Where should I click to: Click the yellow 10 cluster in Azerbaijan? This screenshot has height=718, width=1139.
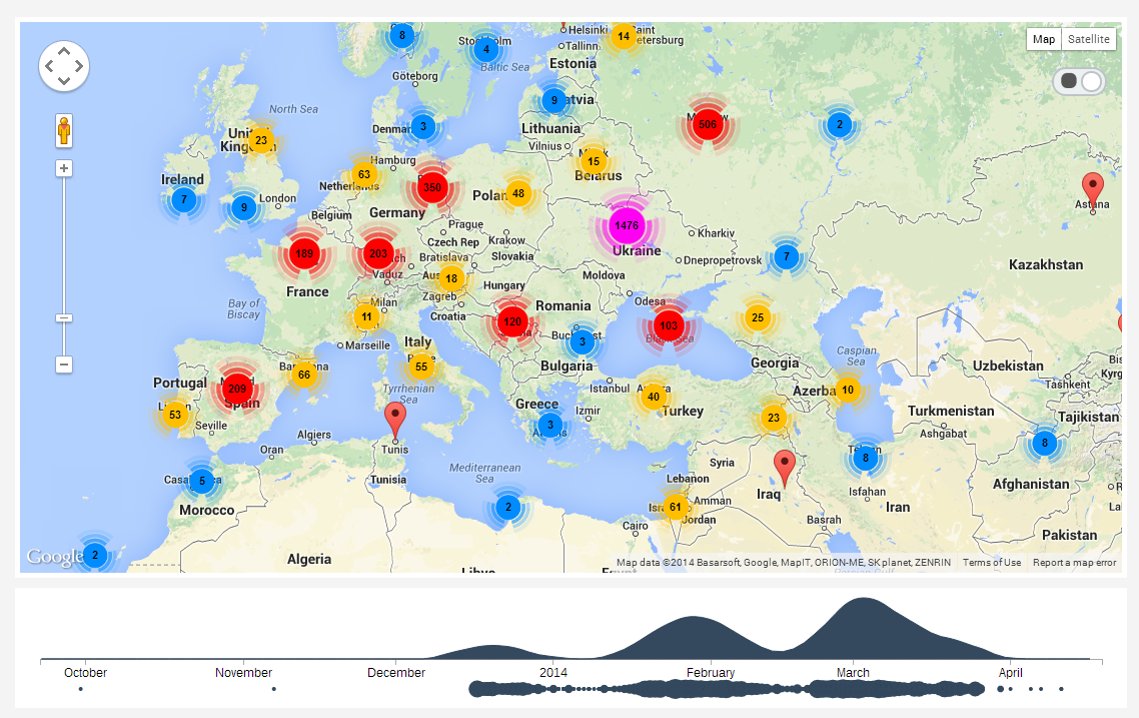pyautogui.click(x=848, y=390)
